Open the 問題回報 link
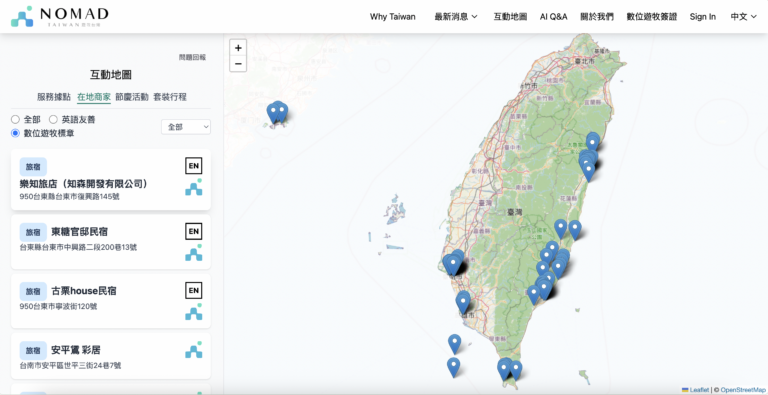The image size is (768, 395). 192,57
